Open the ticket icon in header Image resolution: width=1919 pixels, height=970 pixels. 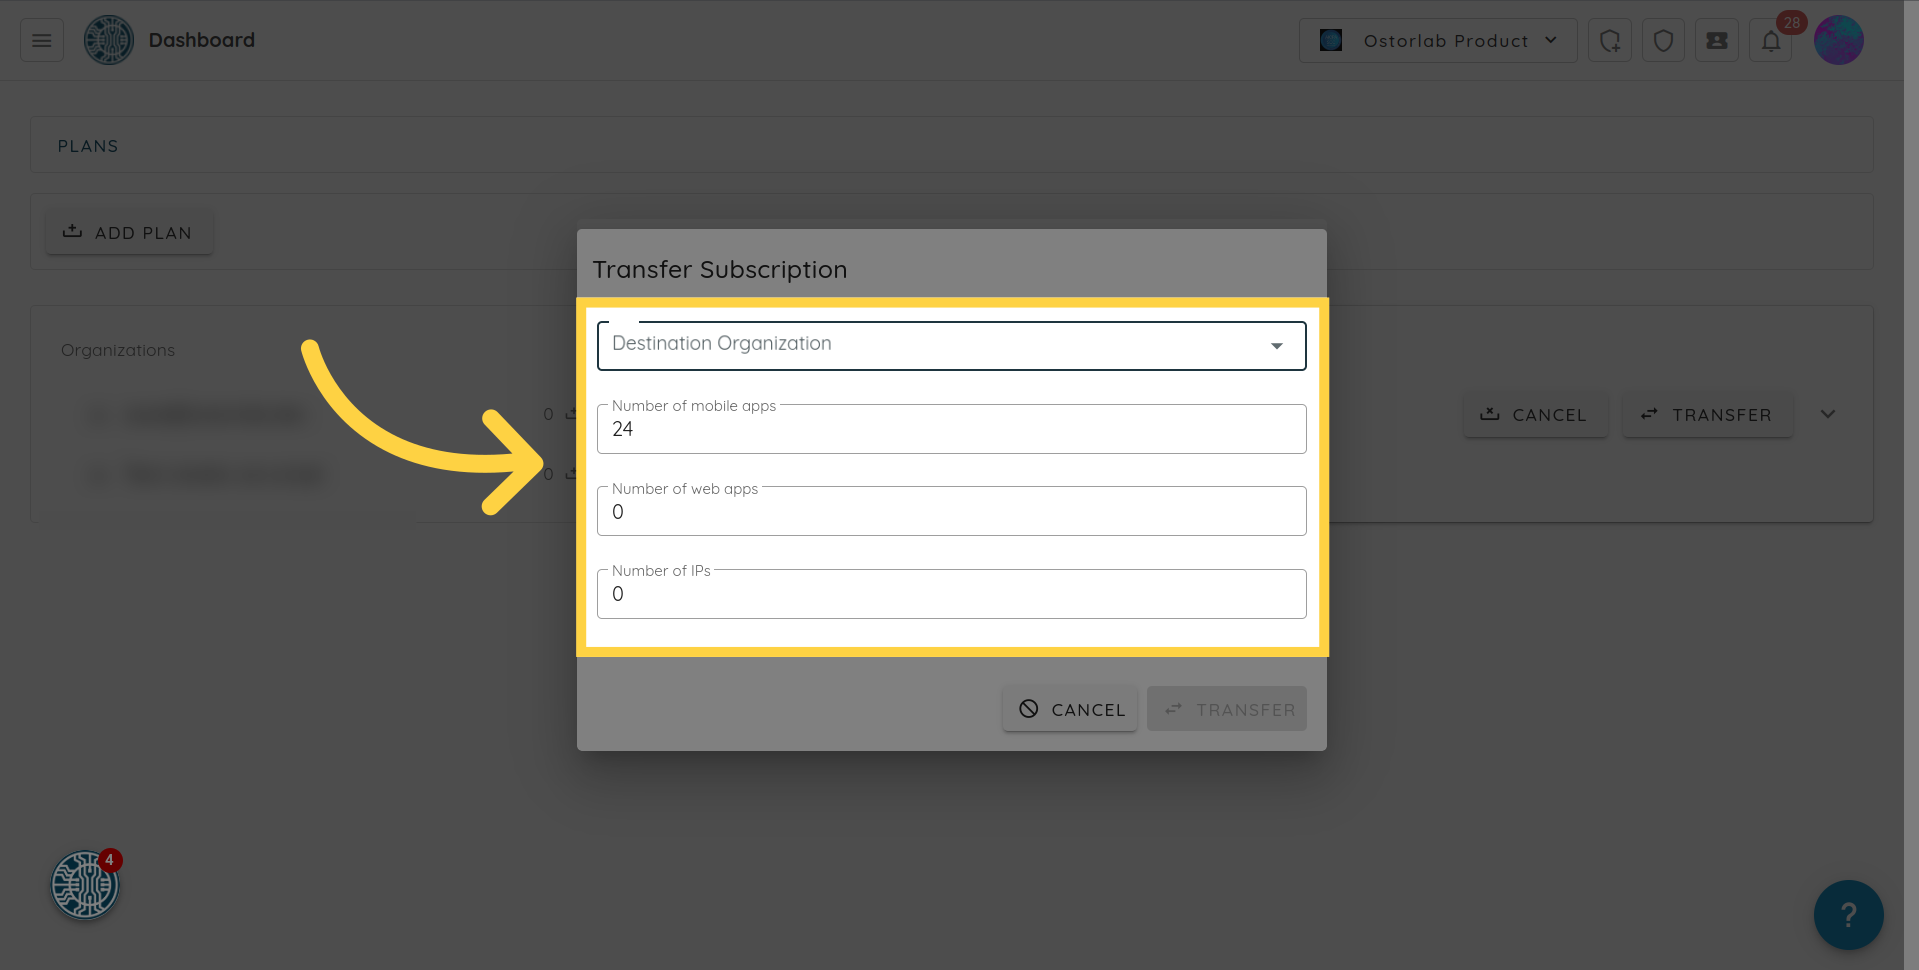[x=1716, y=41]
